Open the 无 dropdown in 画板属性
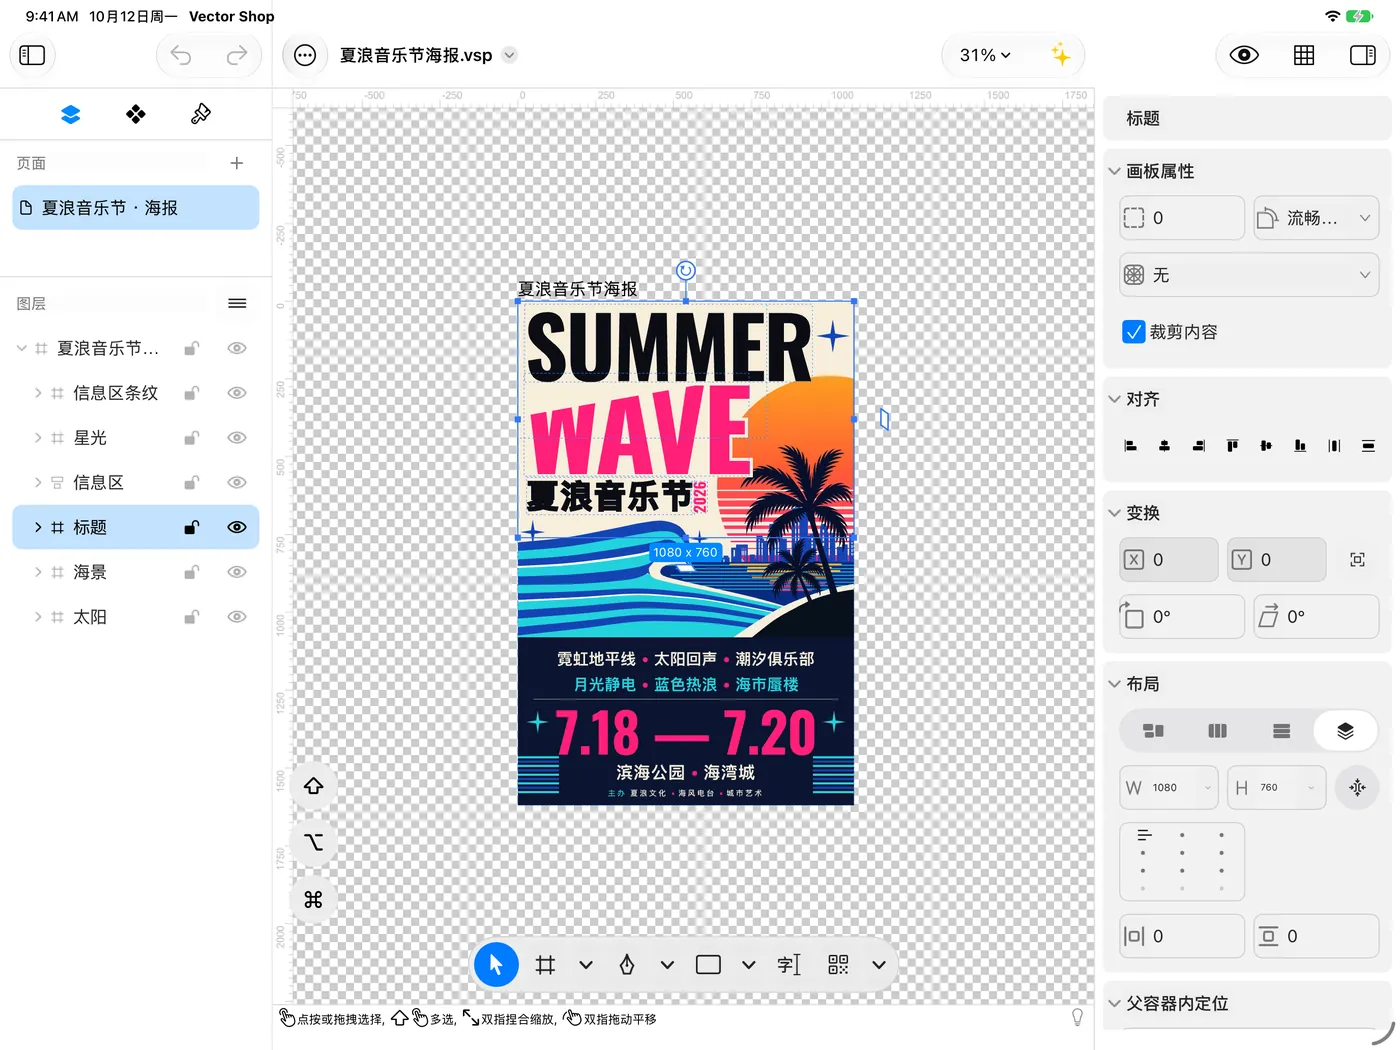This screenshot has width=1400, height=1050. 1249,275
